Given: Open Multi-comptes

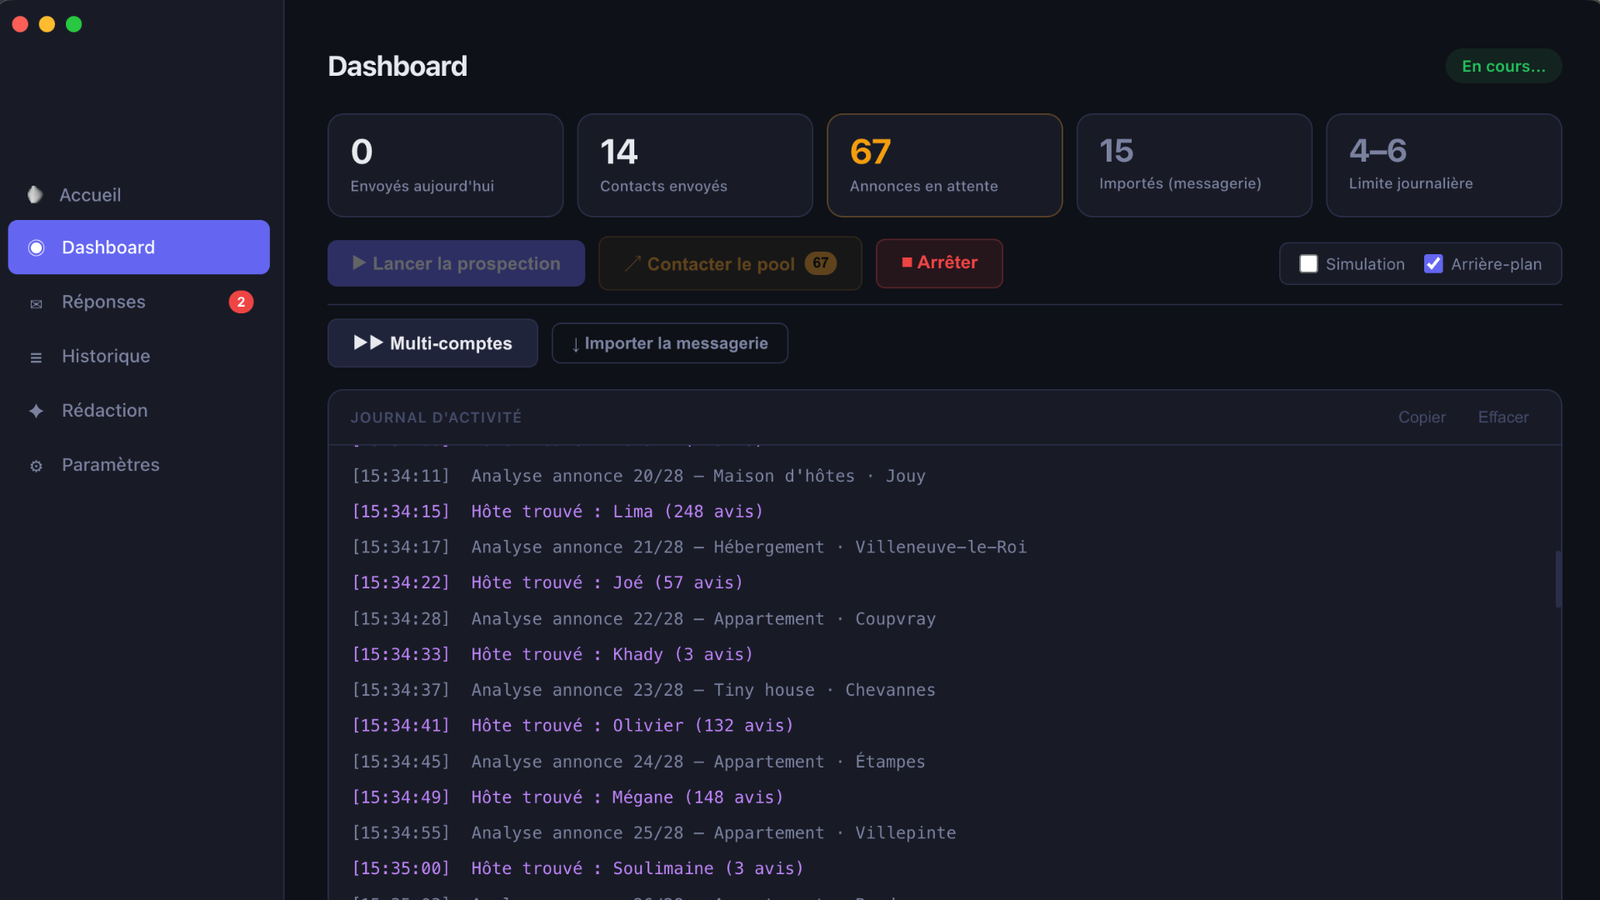Looking at the screenshot, I should tap(433, 343).
